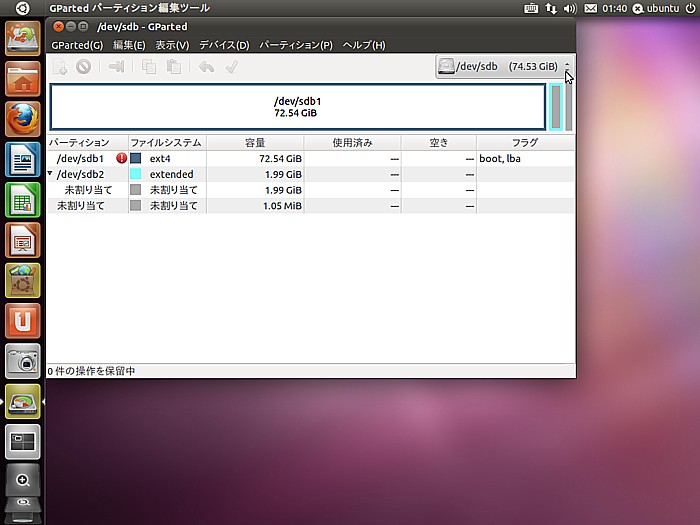Screen dimensions: 700x525
Task: Open the 表示(V) menu
Action: click(172, 45)
